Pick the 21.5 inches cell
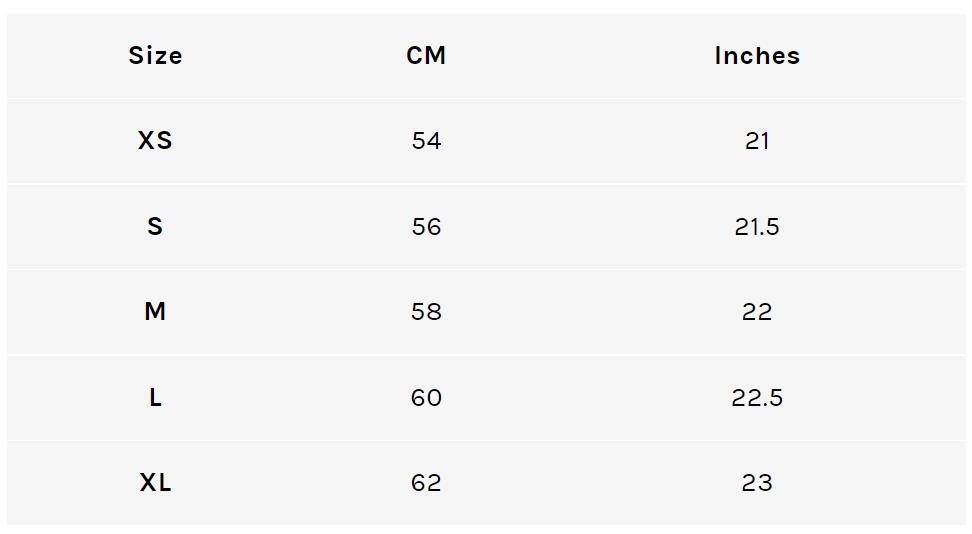The height and width of the screenshot is (534, 972). point(757,227)
